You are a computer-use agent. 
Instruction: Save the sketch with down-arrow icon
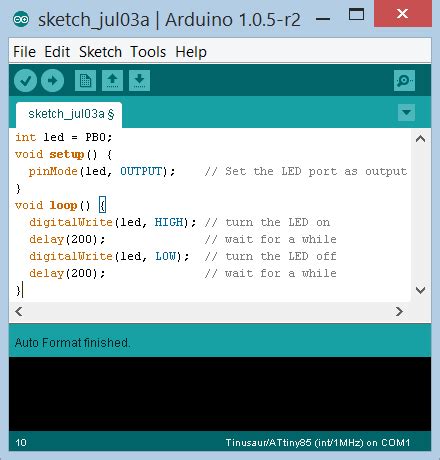point(139,80)
